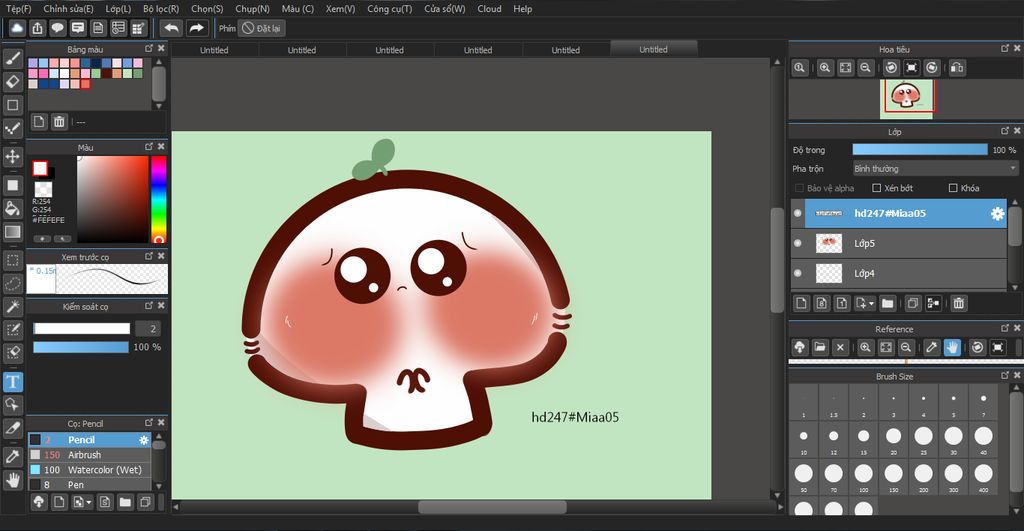Select the rectangular Select tool
Screen dimensions: 1024x531
(x=12, y=260)
